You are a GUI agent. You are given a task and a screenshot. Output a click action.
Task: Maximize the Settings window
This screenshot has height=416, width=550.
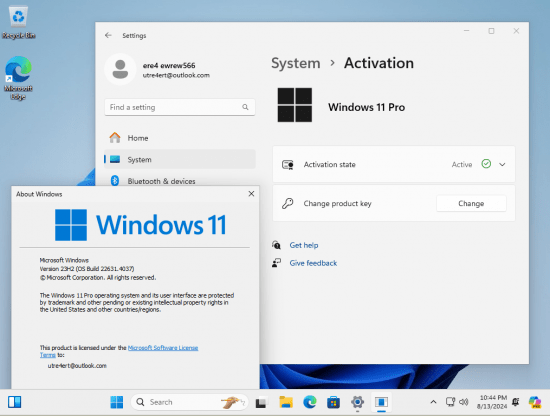tap(491, 31)
